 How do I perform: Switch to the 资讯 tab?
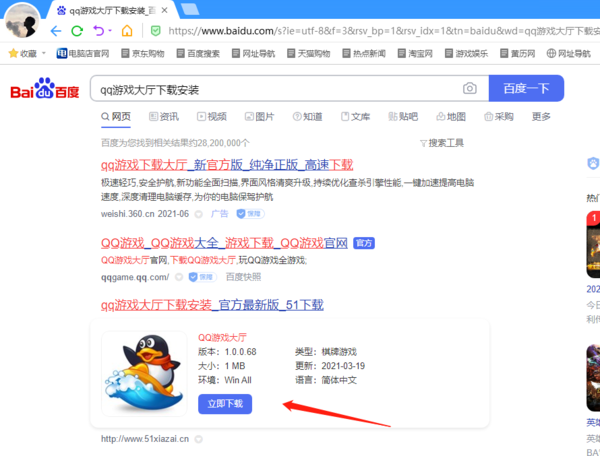(164, 116)
